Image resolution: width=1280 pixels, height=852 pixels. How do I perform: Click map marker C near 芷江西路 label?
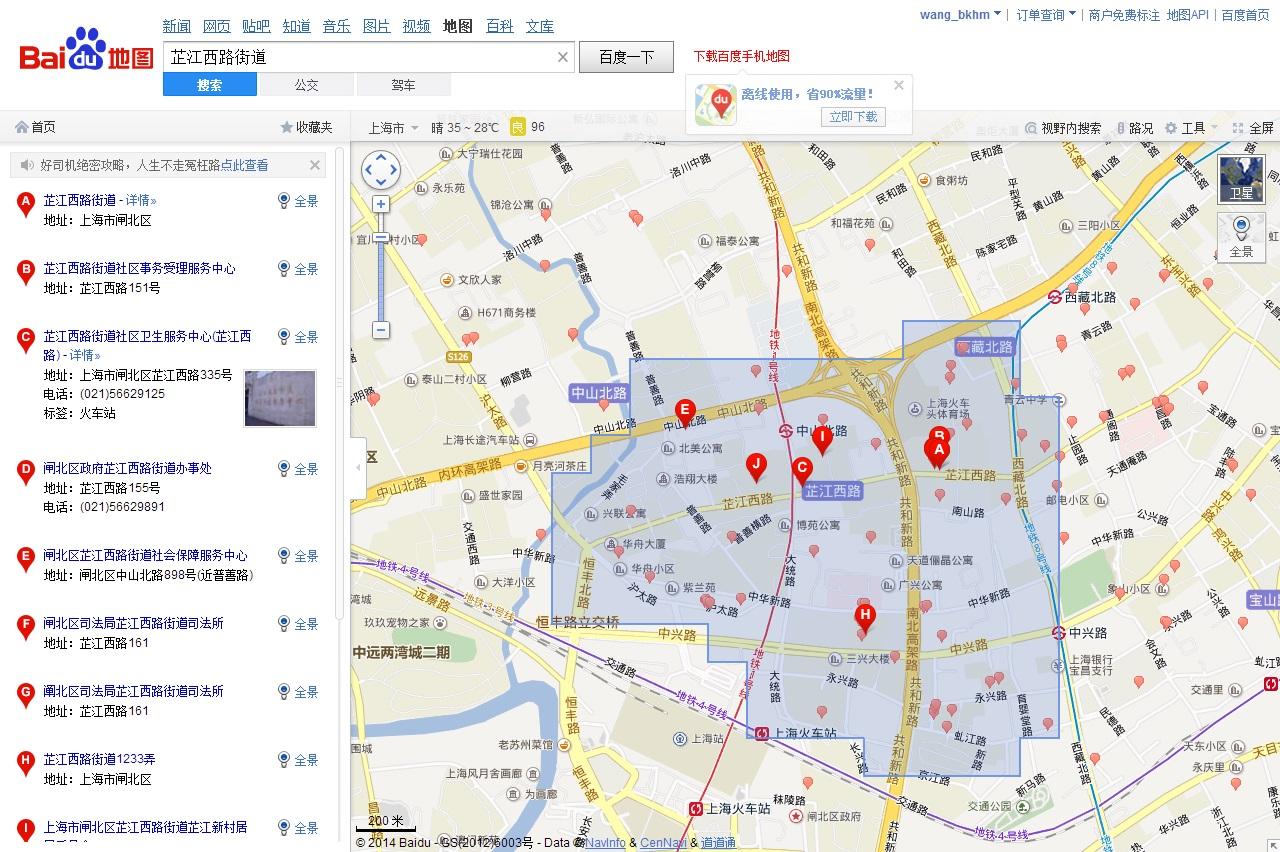802,471
